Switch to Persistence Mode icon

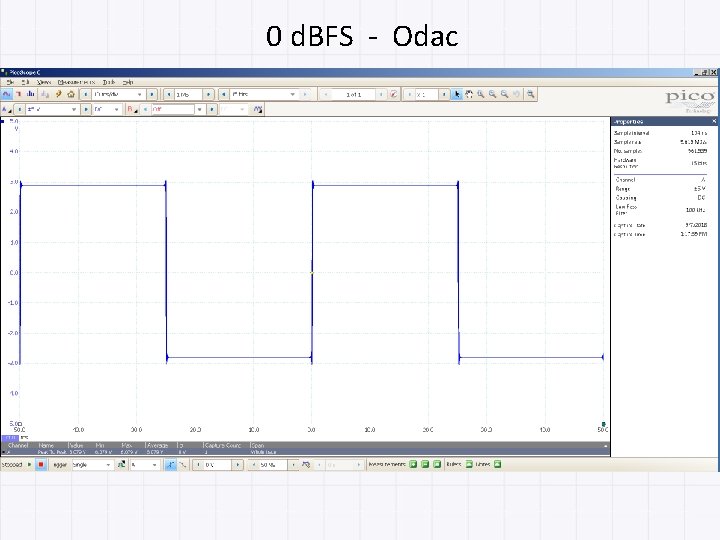[x=18, y=94]
